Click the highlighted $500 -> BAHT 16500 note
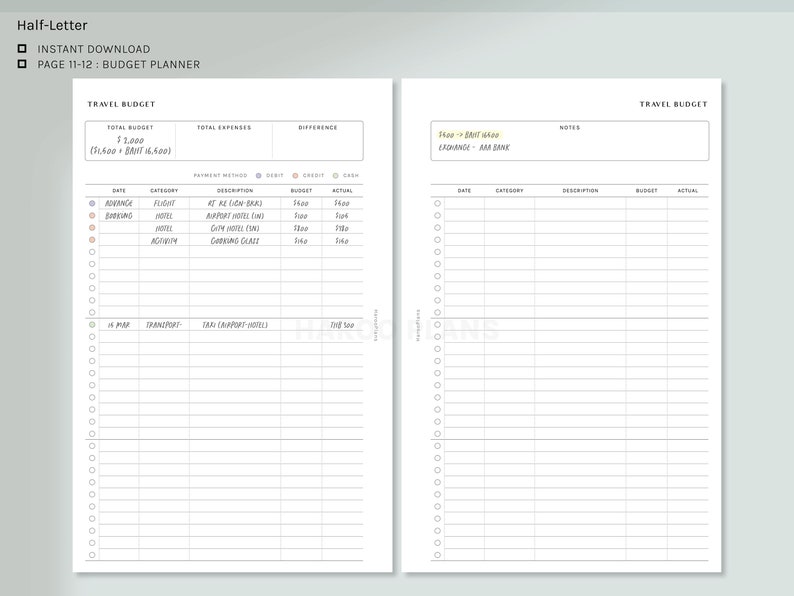Viewport: 794px width, 596px height. (x=469, y=135)
